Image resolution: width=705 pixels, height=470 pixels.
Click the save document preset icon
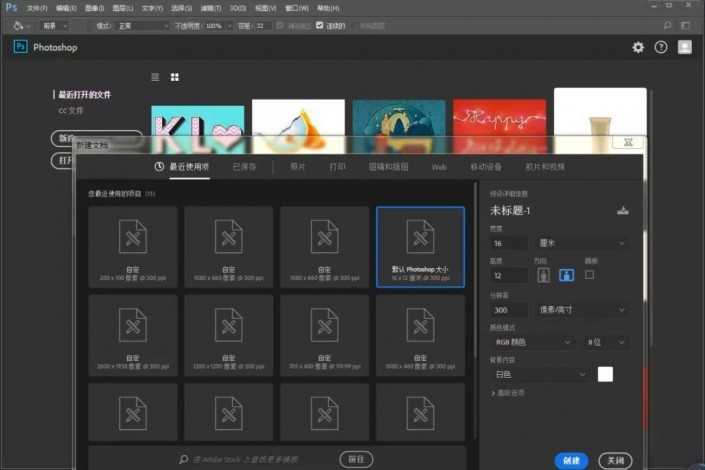pyautogui.click(x=623, y=210)
